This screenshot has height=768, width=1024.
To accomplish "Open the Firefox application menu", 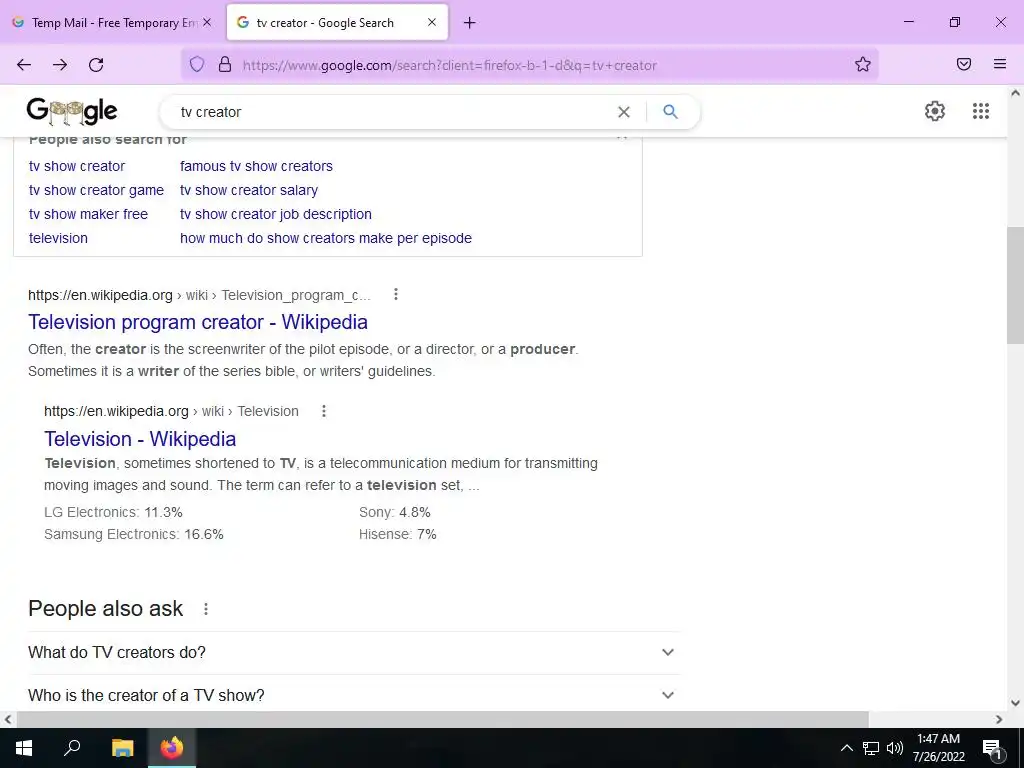I will click(1000, 64).
